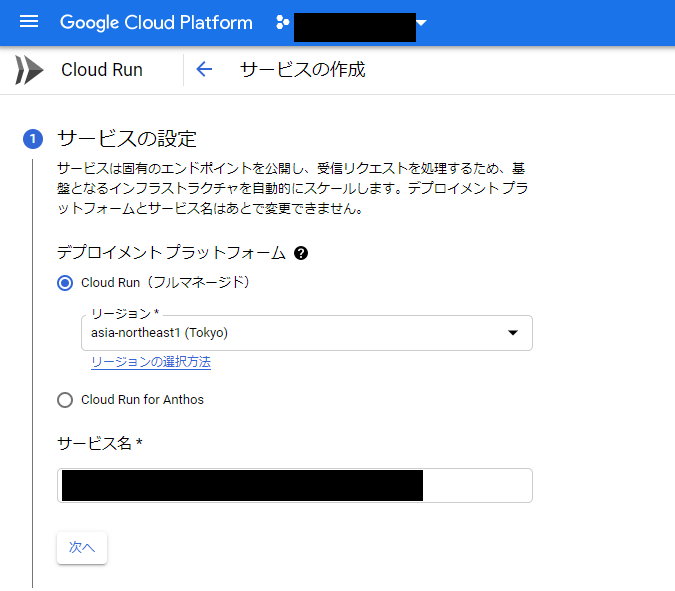Open the リージョン asia-northeast1 (Tokyo) dropdown
Viewport: 675px width, 591px height.
[x=307, y=333]
